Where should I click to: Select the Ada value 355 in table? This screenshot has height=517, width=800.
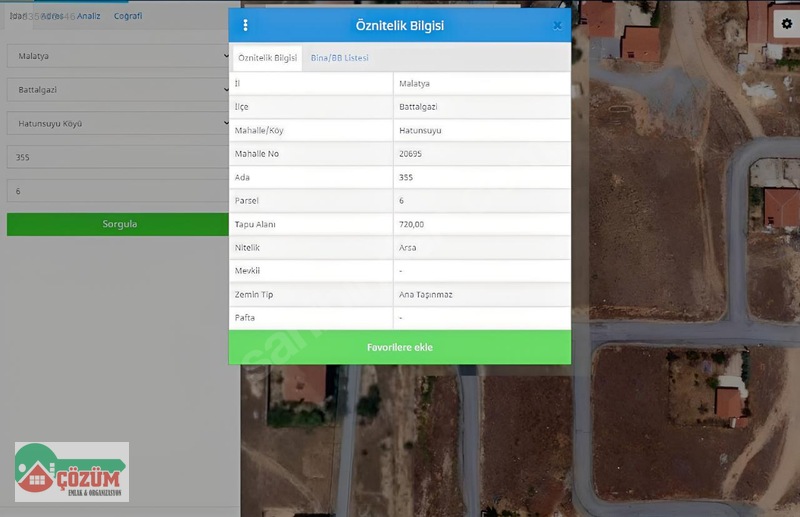pyautogui.click(x=406, y=177)
